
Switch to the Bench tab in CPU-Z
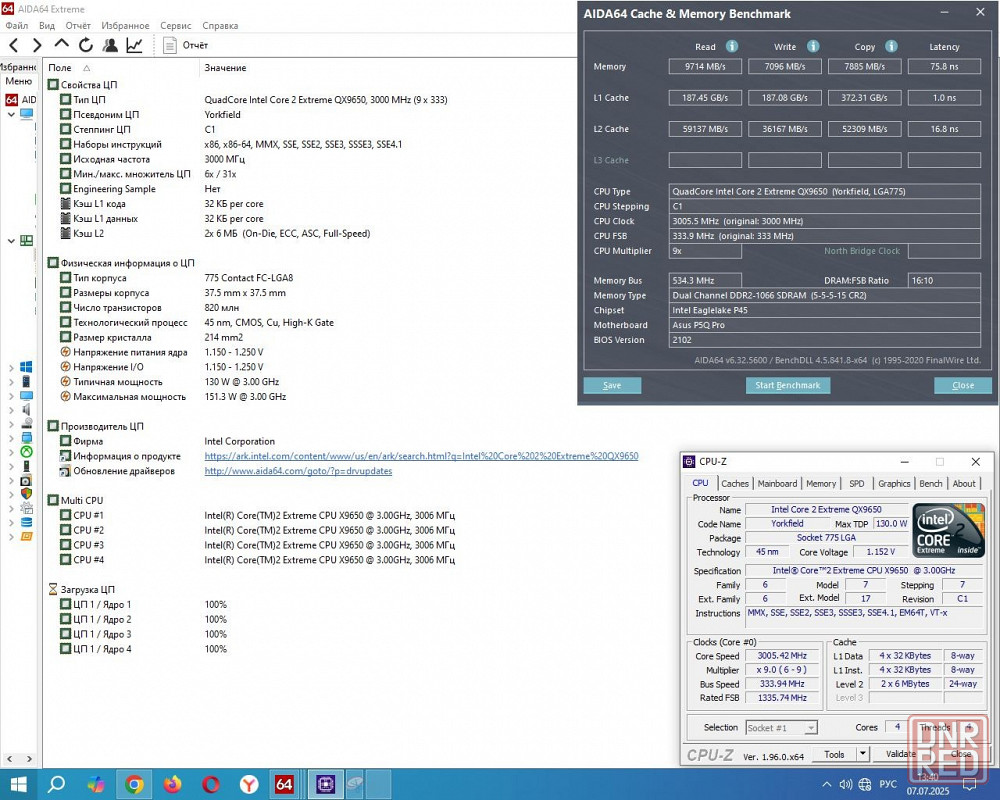pyautogui.click(x=930, y=484)
